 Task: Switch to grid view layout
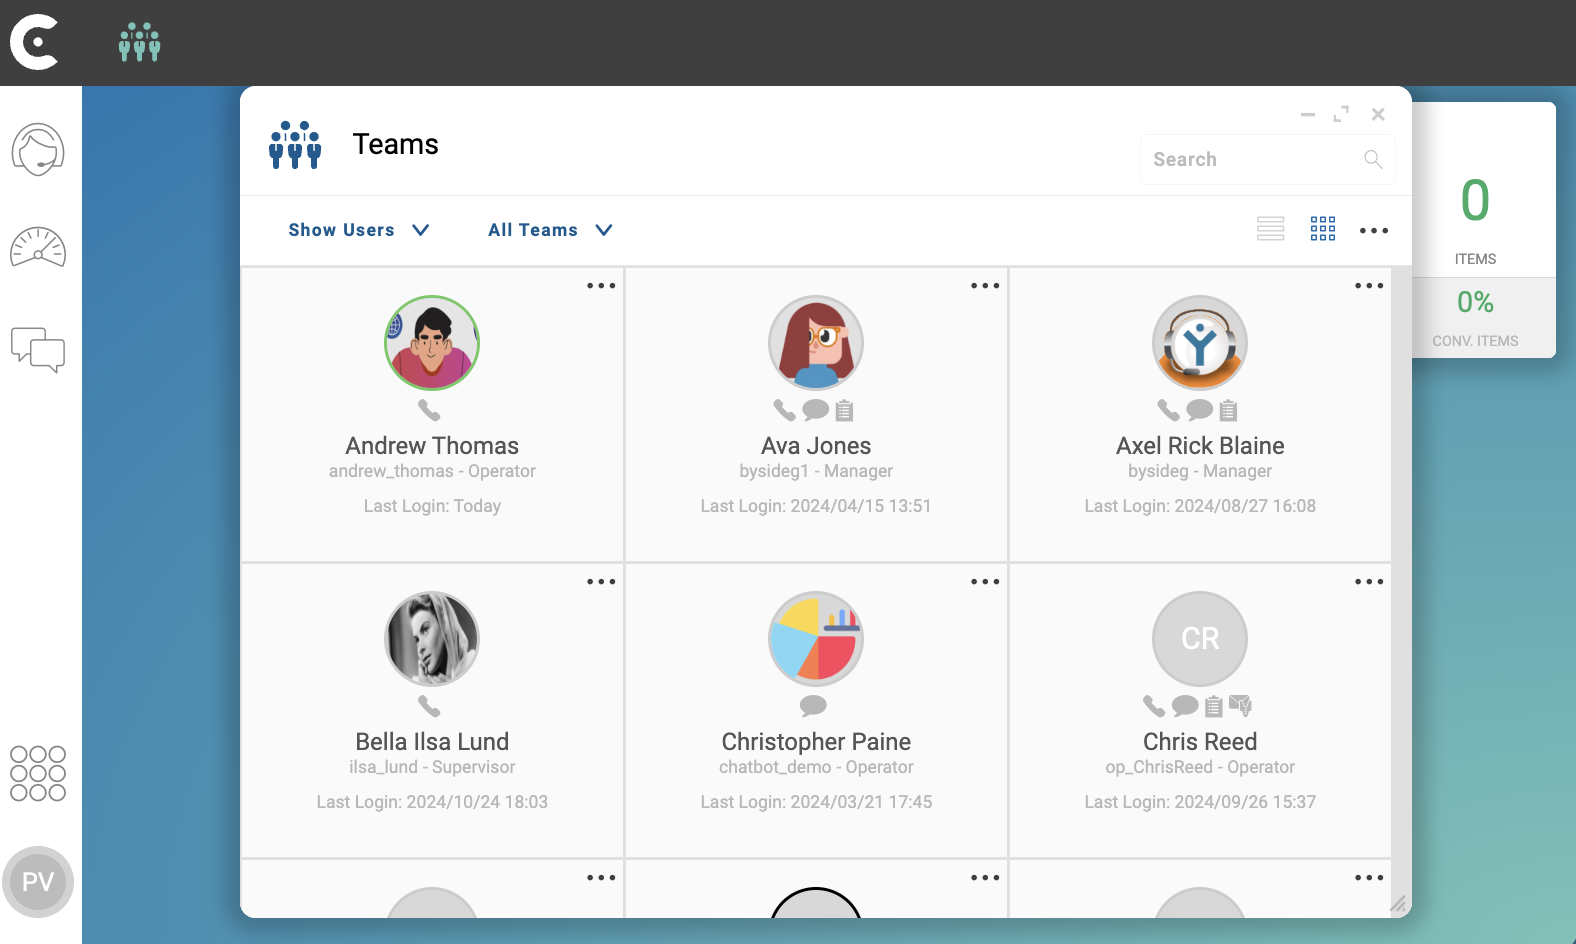coord(1323,229)
